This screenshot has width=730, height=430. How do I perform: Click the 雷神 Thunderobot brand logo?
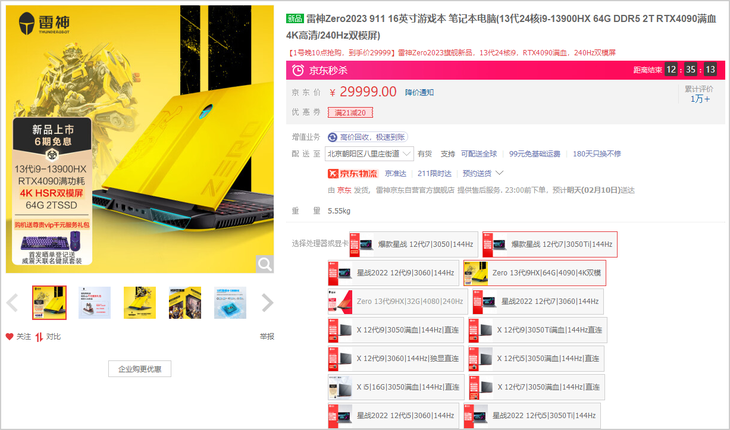click(x=44, y=23)
